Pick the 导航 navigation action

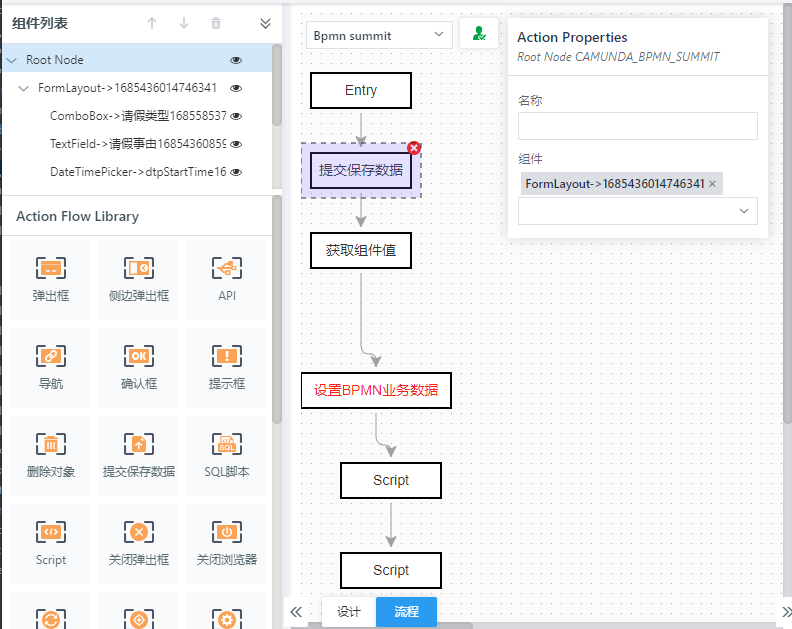51,367
